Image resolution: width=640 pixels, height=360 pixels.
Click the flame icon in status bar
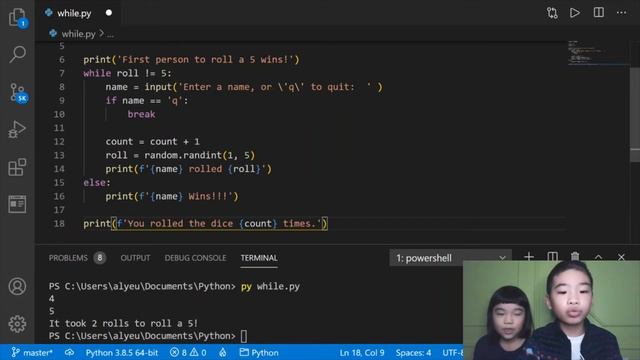tap(222, 353)
